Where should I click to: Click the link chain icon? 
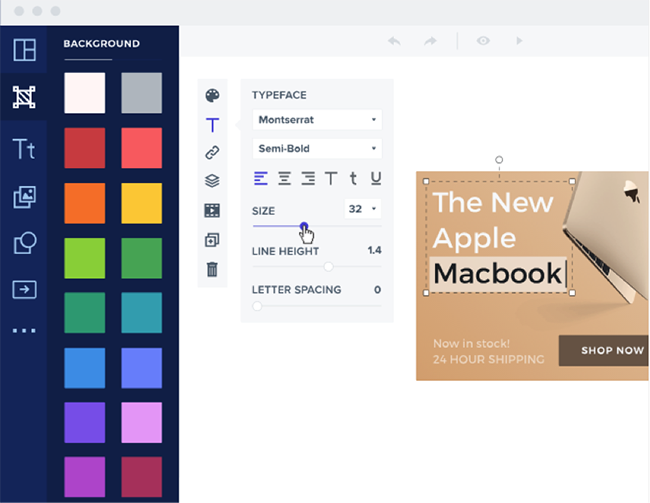pyautogui.click(x=212, y=153)
